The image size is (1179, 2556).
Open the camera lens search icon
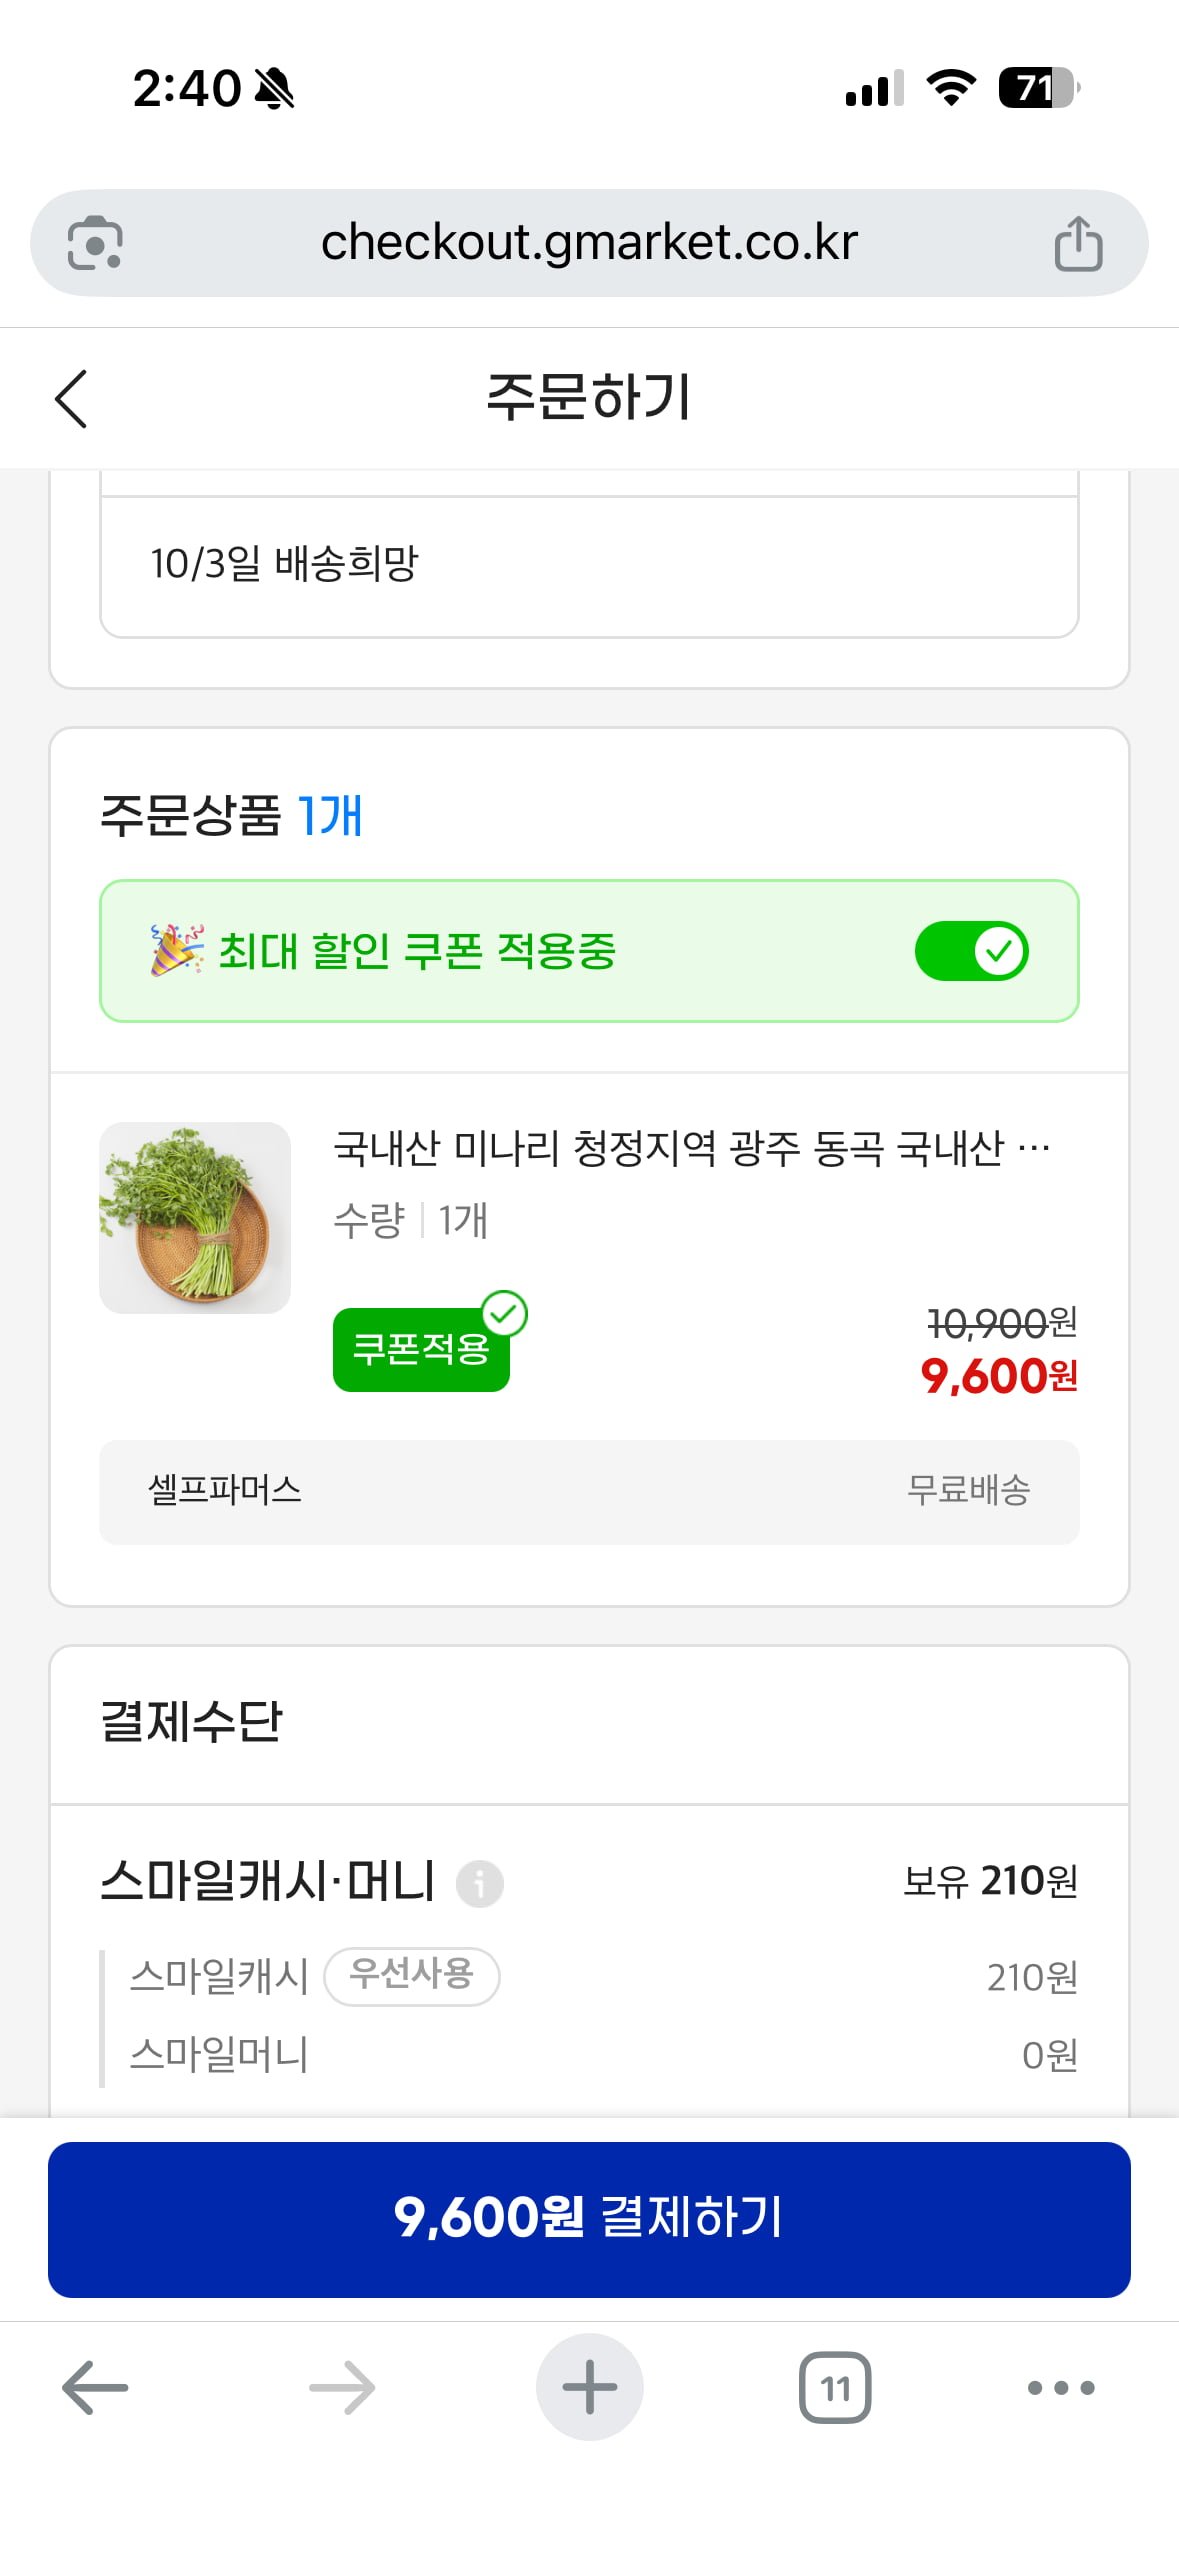[x=95, y=243]
